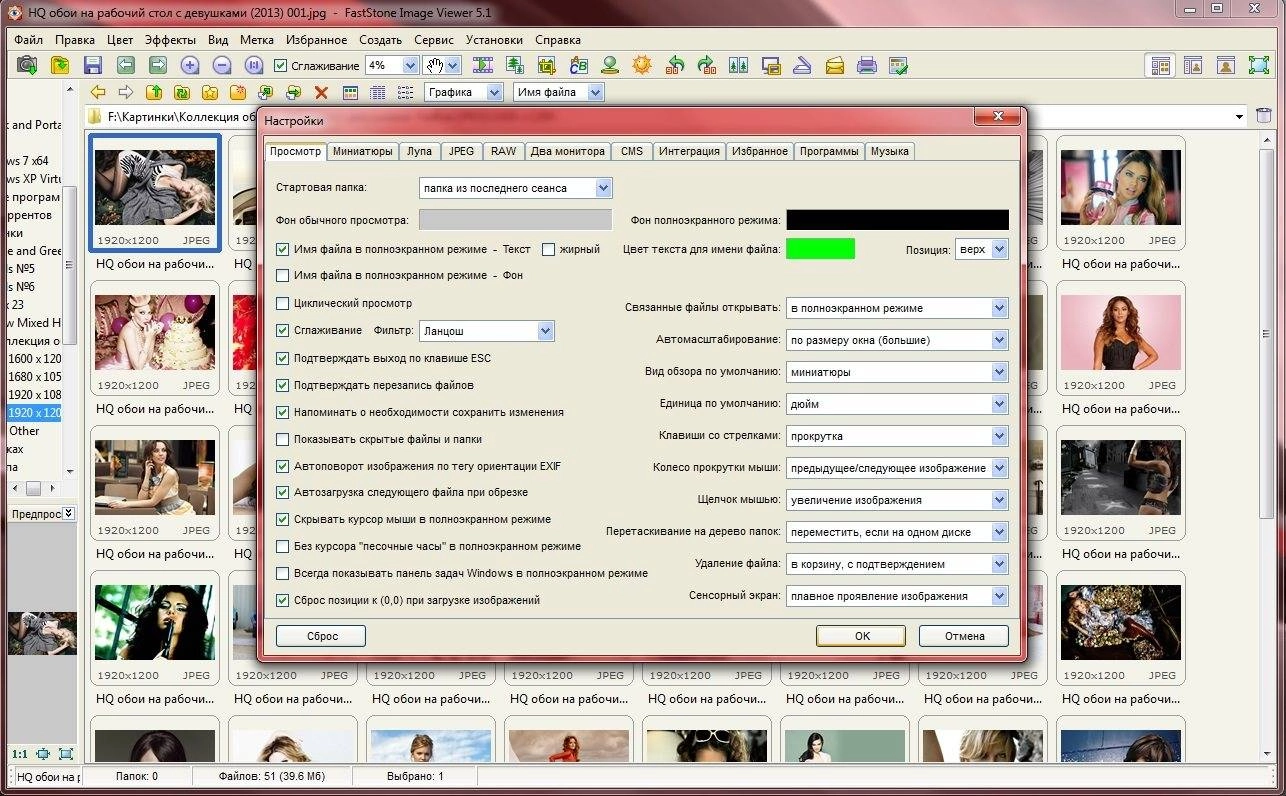Click the OK button
This screenshot has width=1286, height=796.
coord(861,636)
